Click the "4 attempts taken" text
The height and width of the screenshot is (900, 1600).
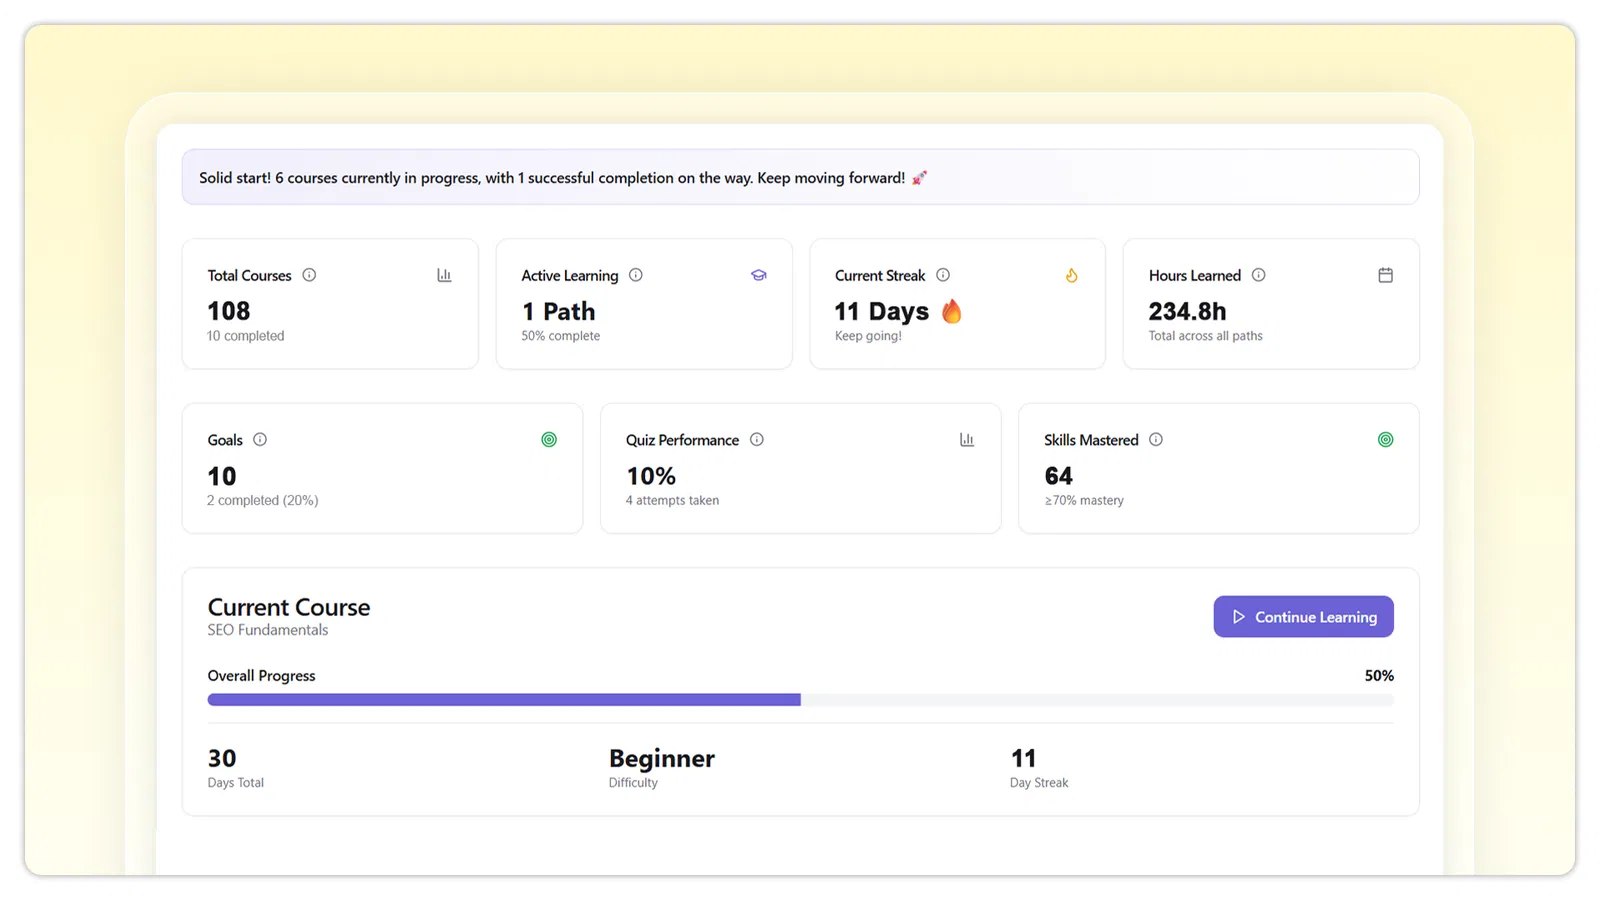pyautogui.click(x=672, y=500)
